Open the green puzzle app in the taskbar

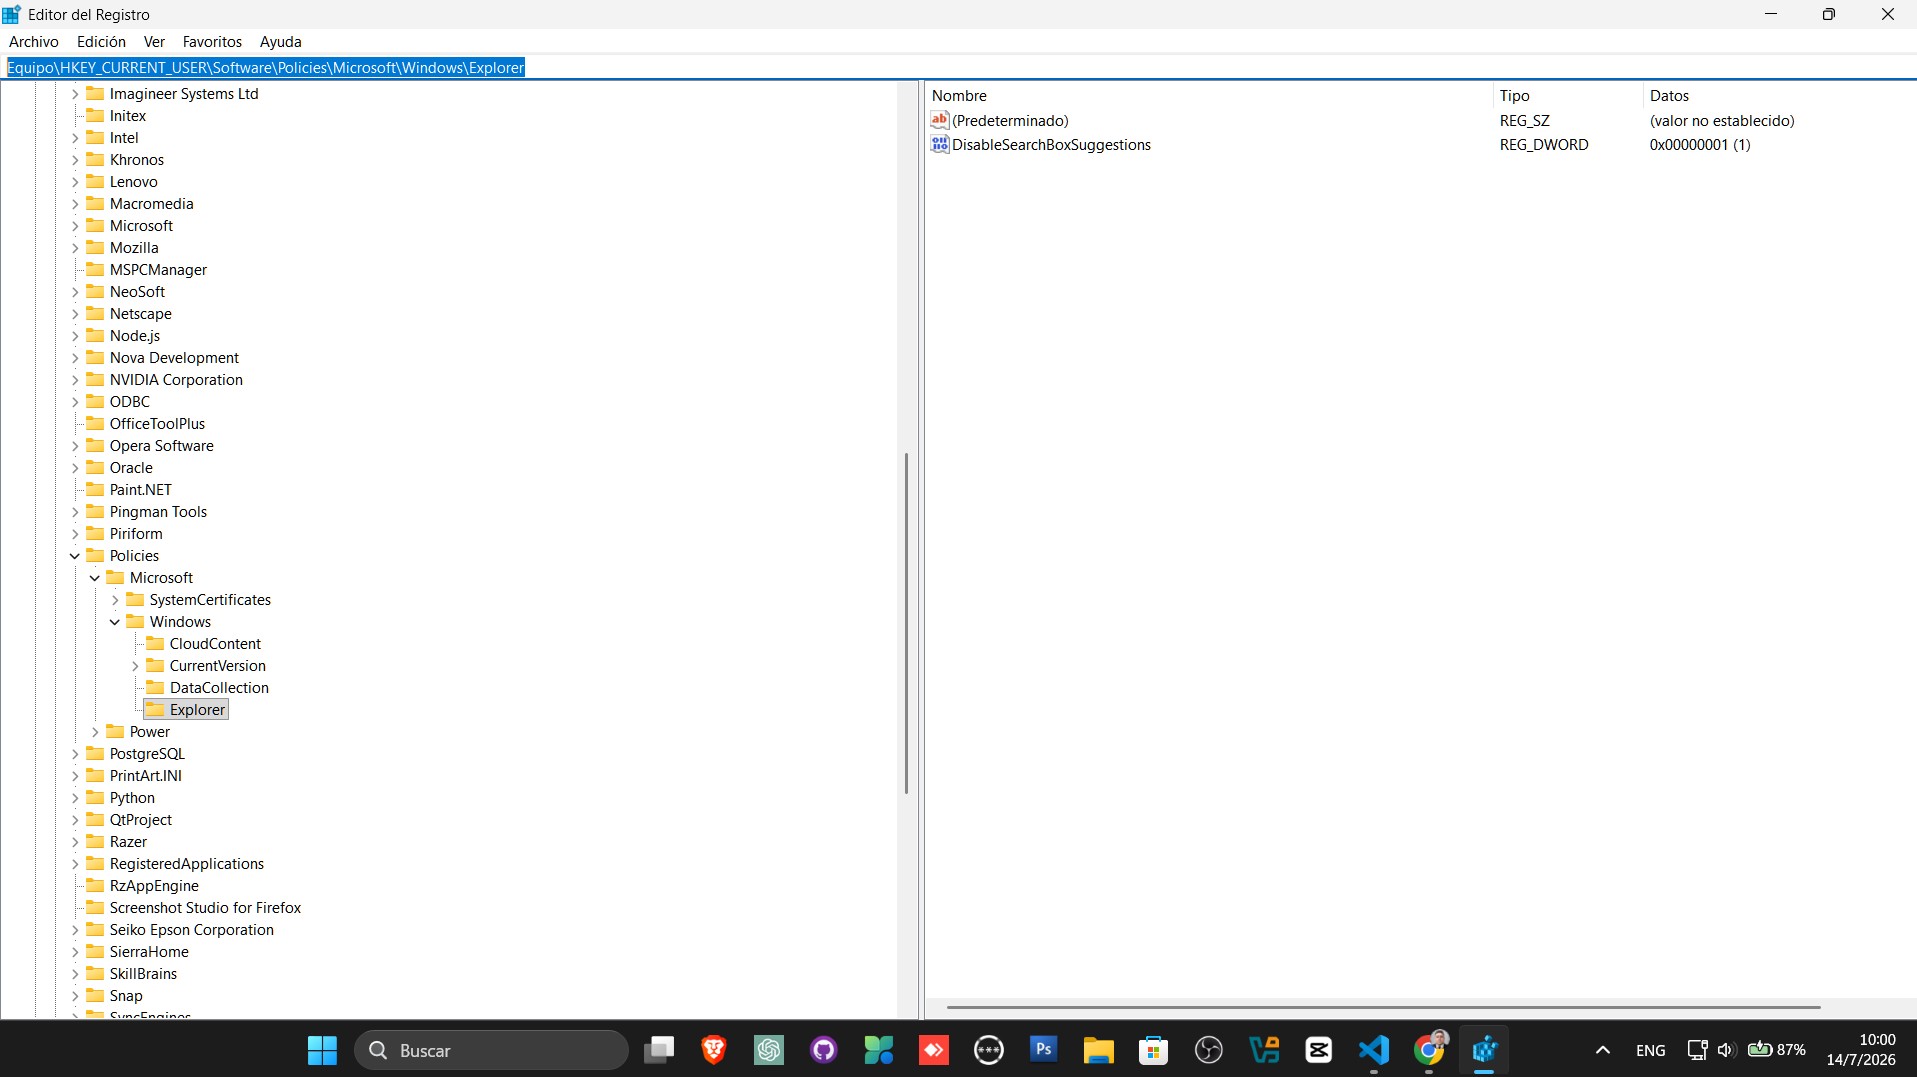879,1050
